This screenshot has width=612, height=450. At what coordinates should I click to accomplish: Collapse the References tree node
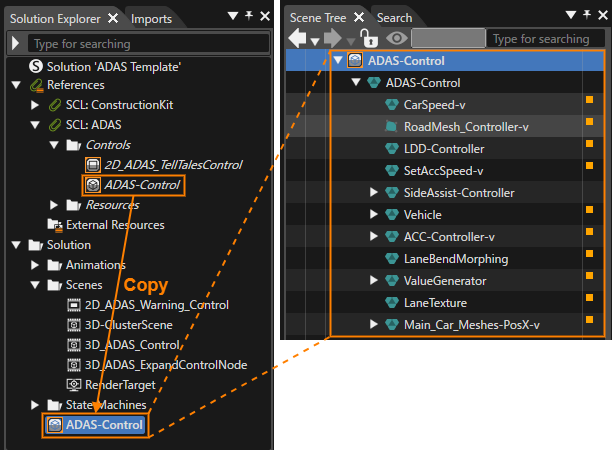[x=16, y=85]
